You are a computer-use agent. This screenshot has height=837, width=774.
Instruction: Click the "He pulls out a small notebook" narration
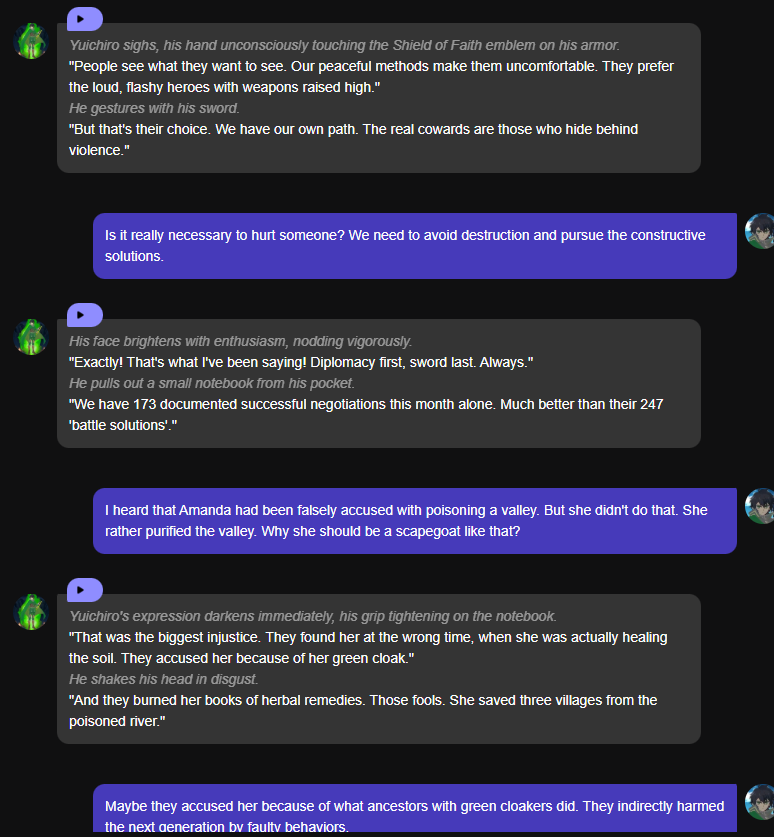tap(212, 383)
